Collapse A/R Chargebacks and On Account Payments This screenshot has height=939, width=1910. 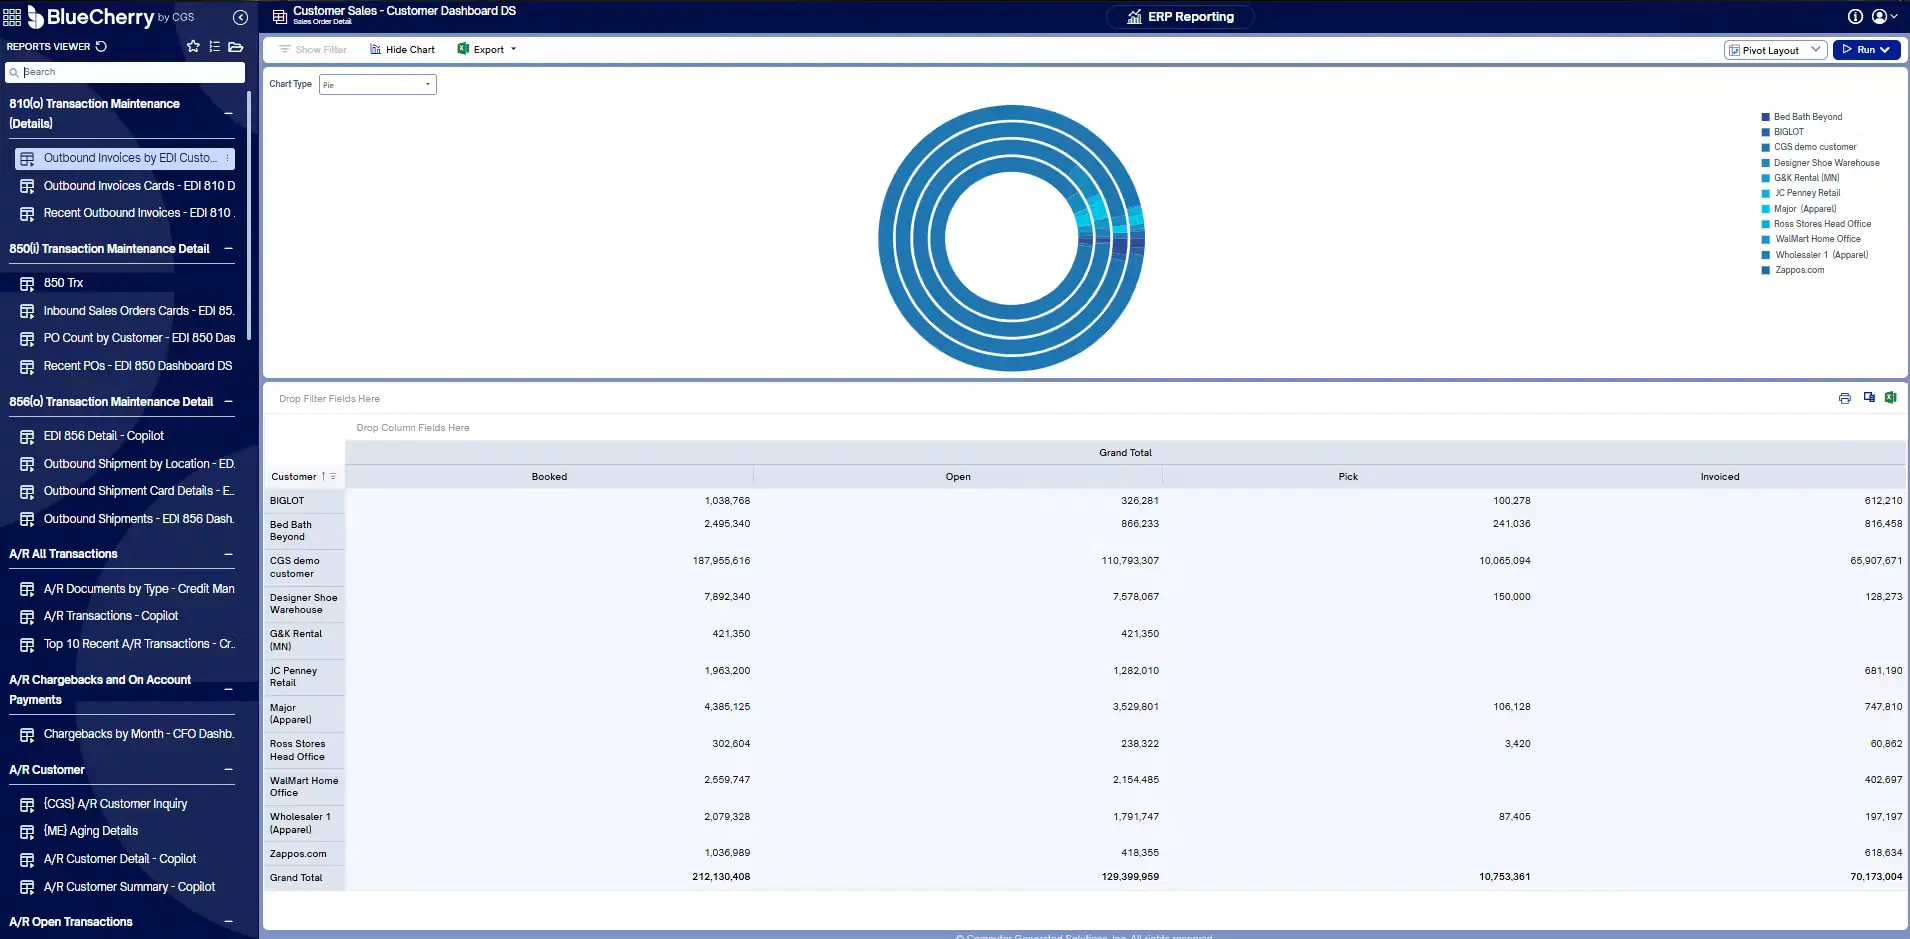pos(228,690)
